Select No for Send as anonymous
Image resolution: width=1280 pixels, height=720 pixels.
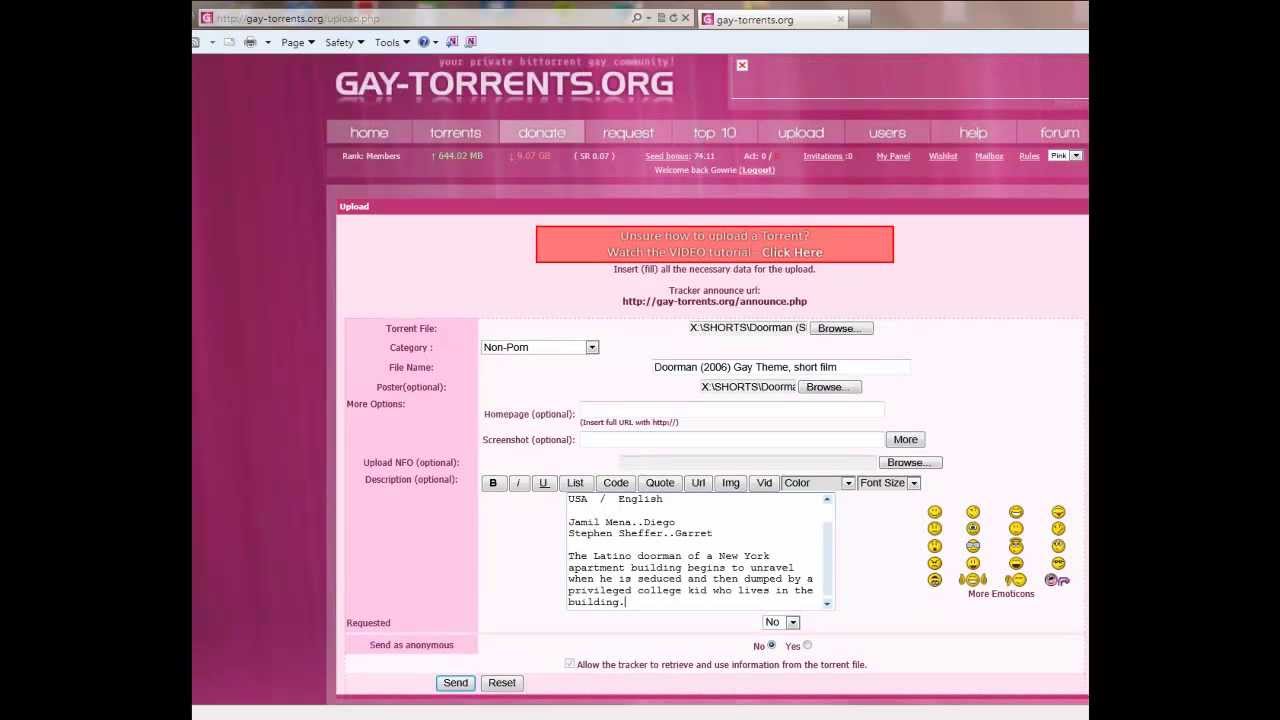click(771, 645)
